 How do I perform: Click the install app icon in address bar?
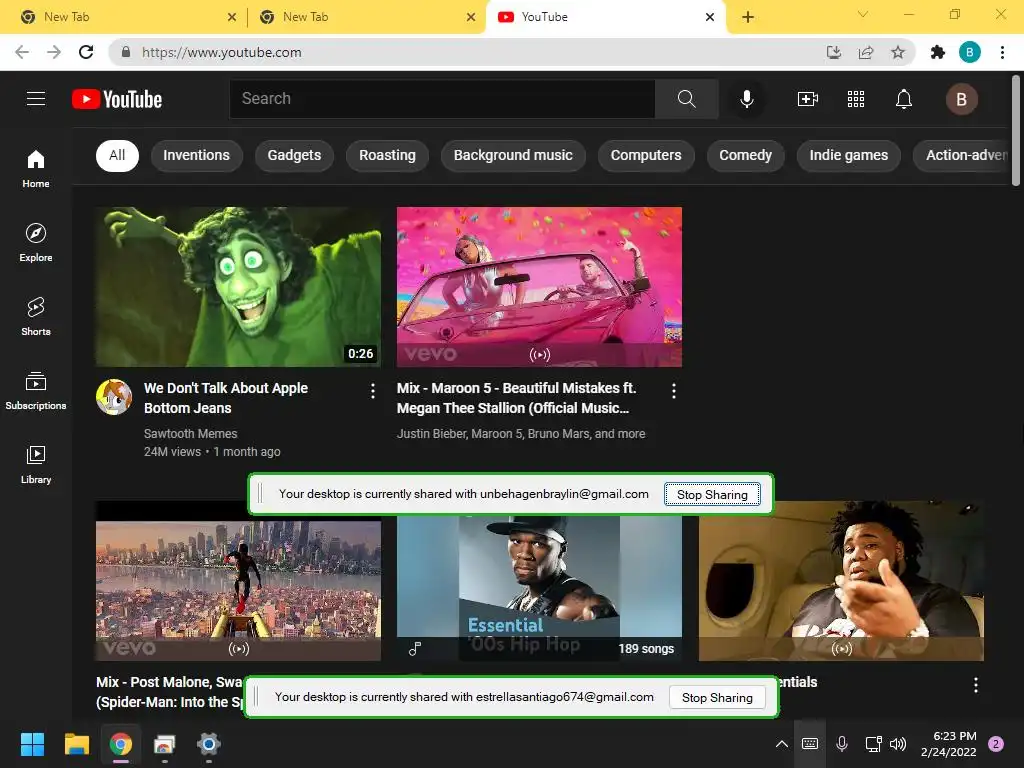click(834, 52)
